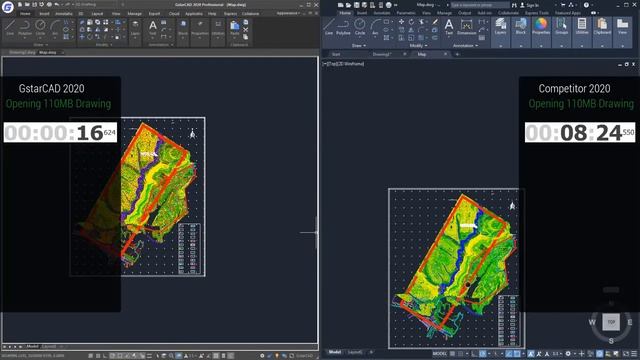Select the Circle tool in Competitor ribbon
640x360 pixels.
pyautogui.click(x=360, y=27)
